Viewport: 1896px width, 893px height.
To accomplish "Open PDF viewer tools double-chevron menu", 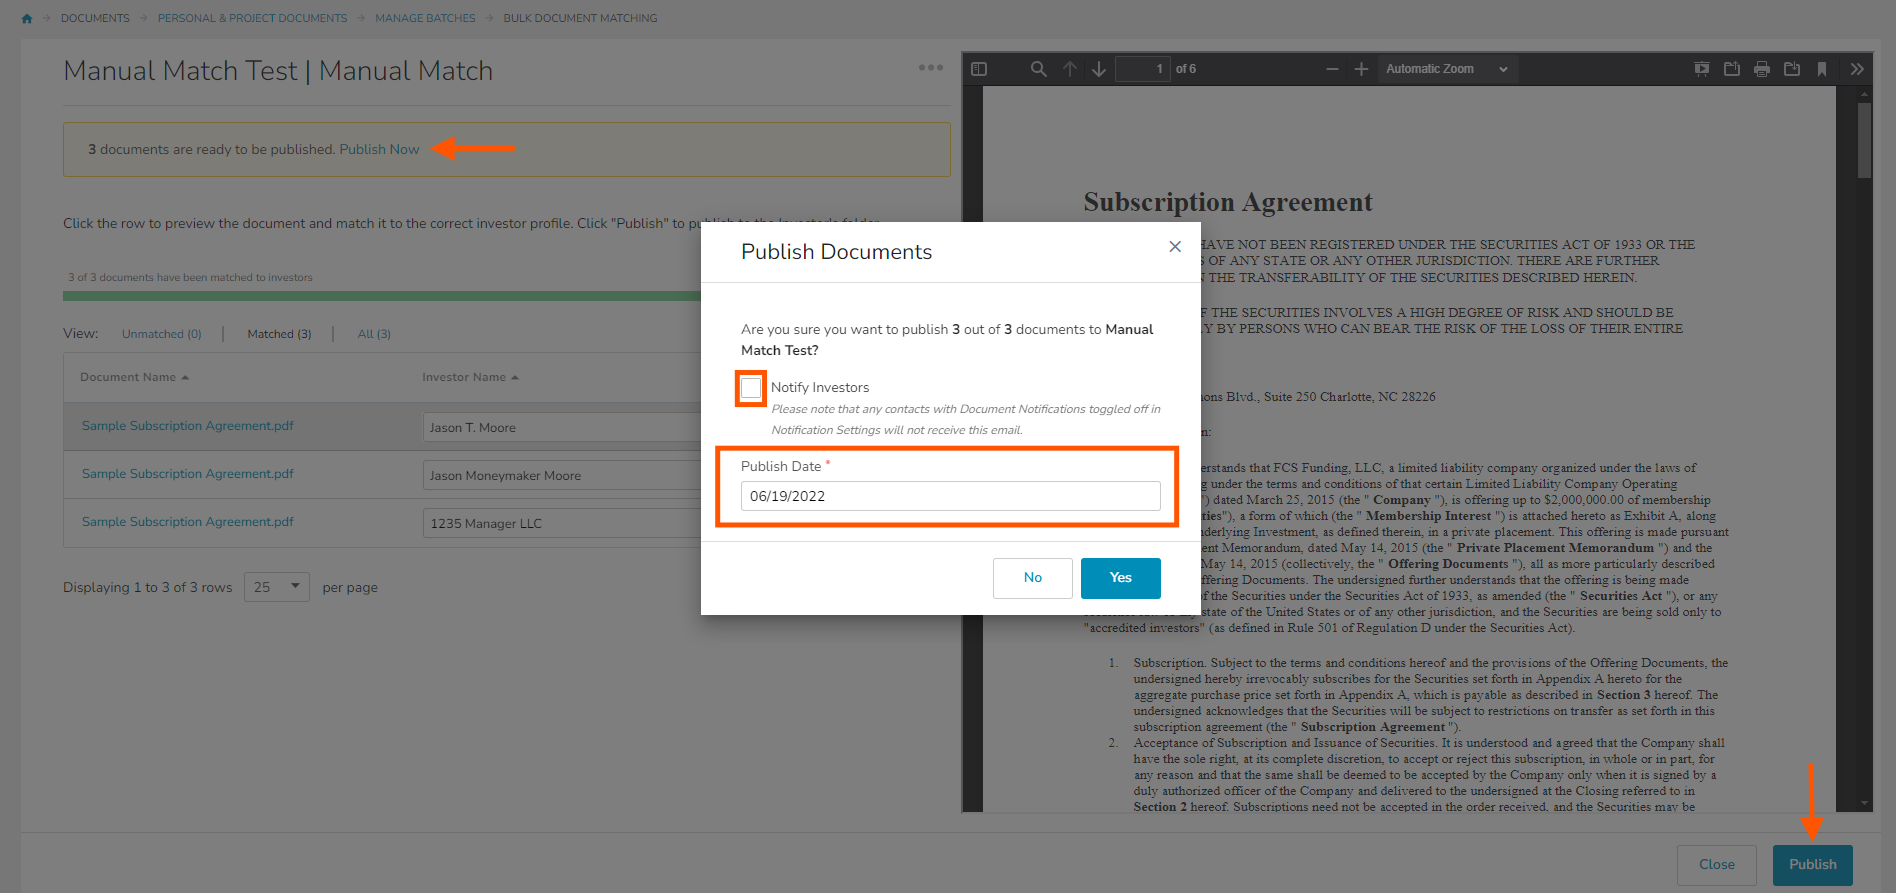I will pyautogui.click(x=1857, y=69).
